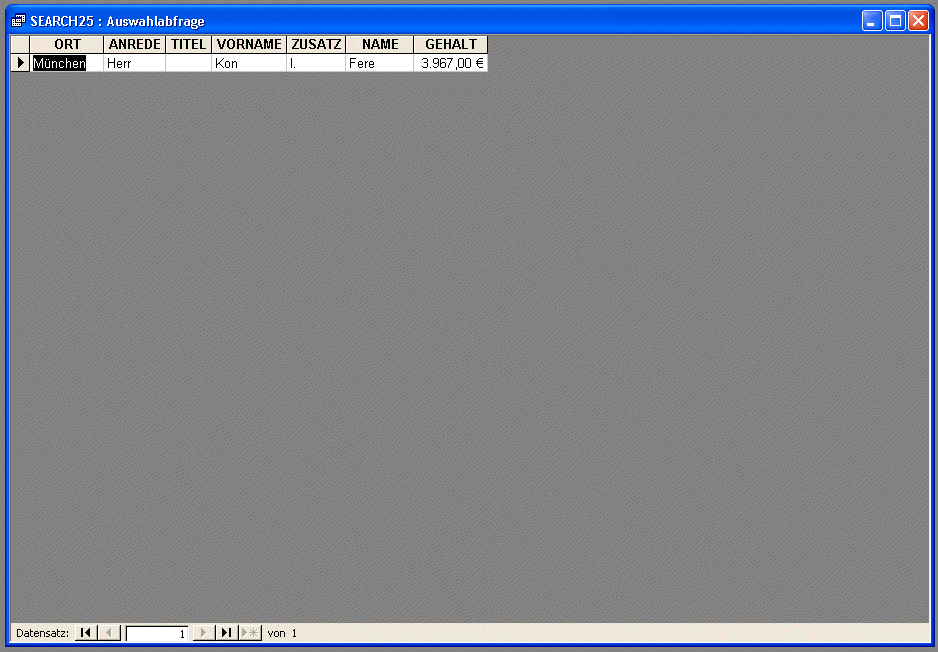This screenshot has height=652, width=938.
Task: Click the Fere cell under NAME
Action: [380, 63]
